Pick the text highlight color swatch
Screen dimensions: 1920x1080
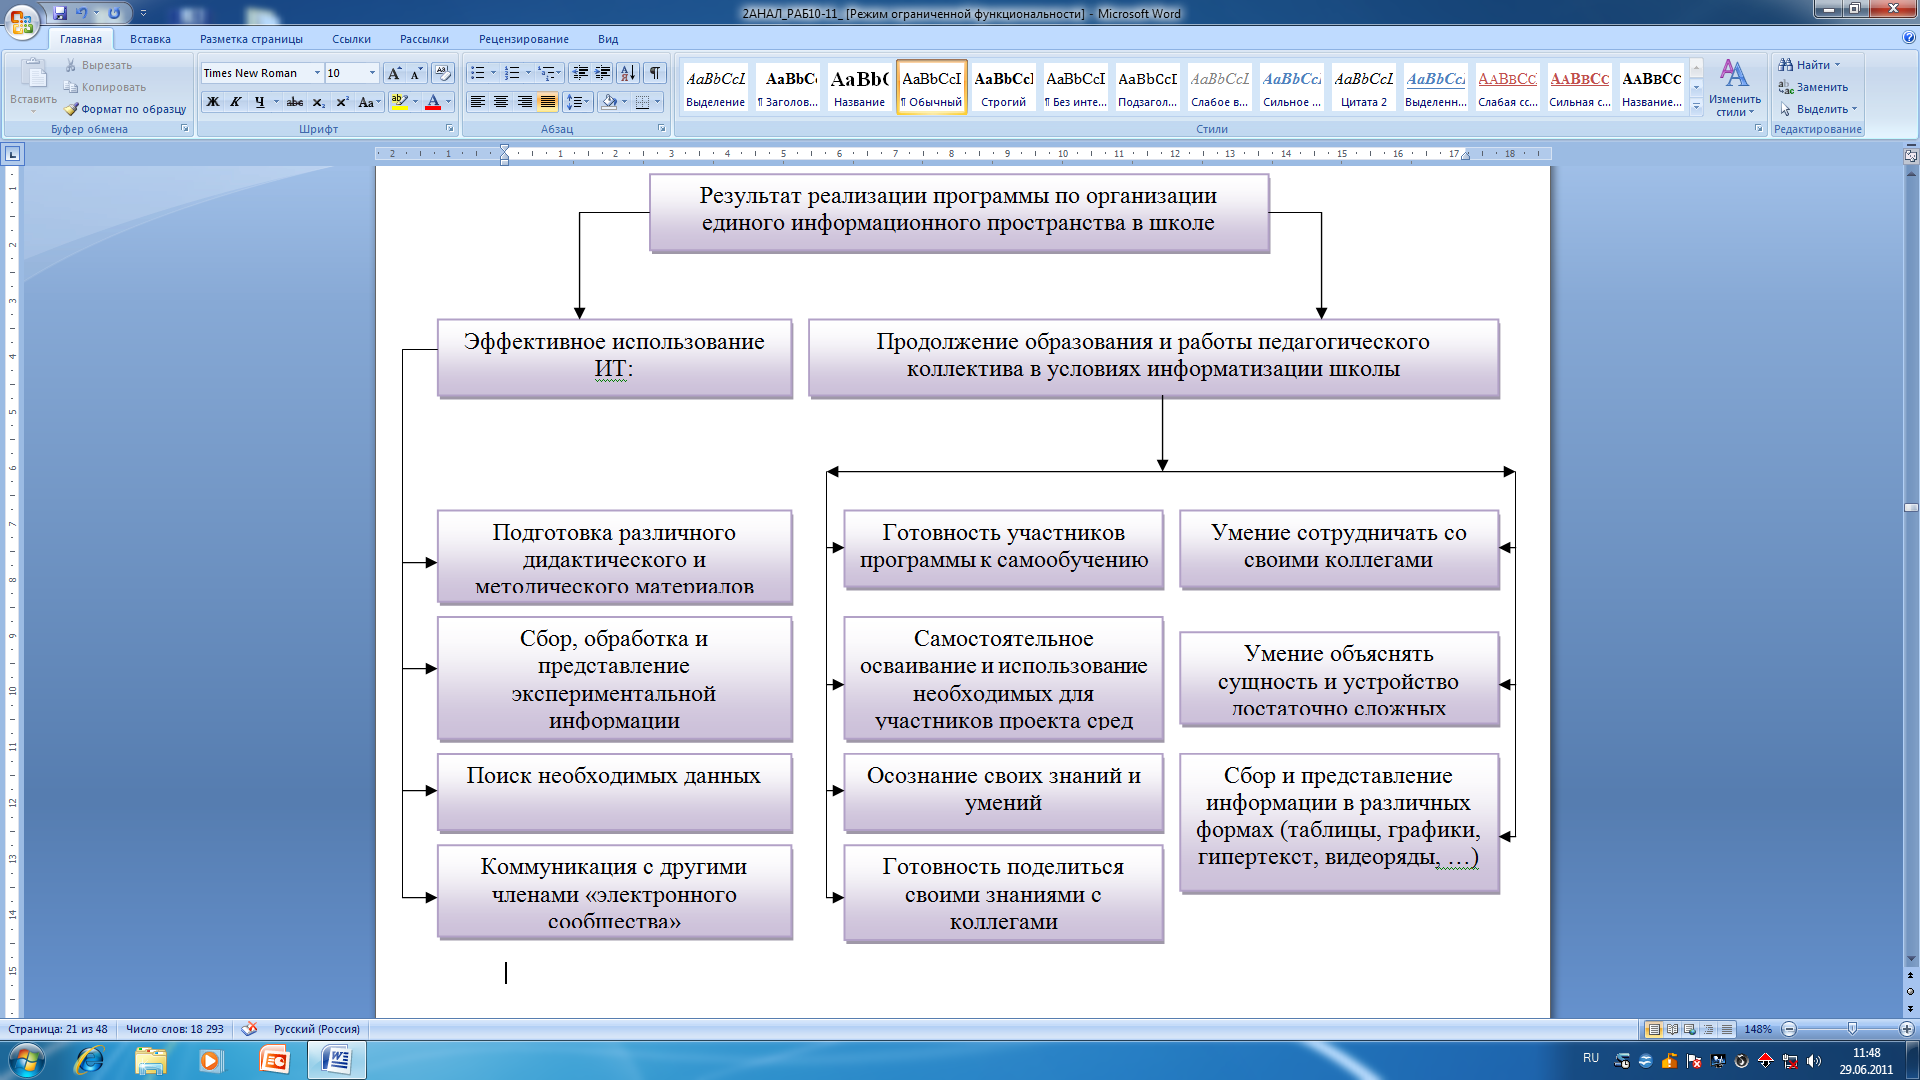[x=399, y=102]
